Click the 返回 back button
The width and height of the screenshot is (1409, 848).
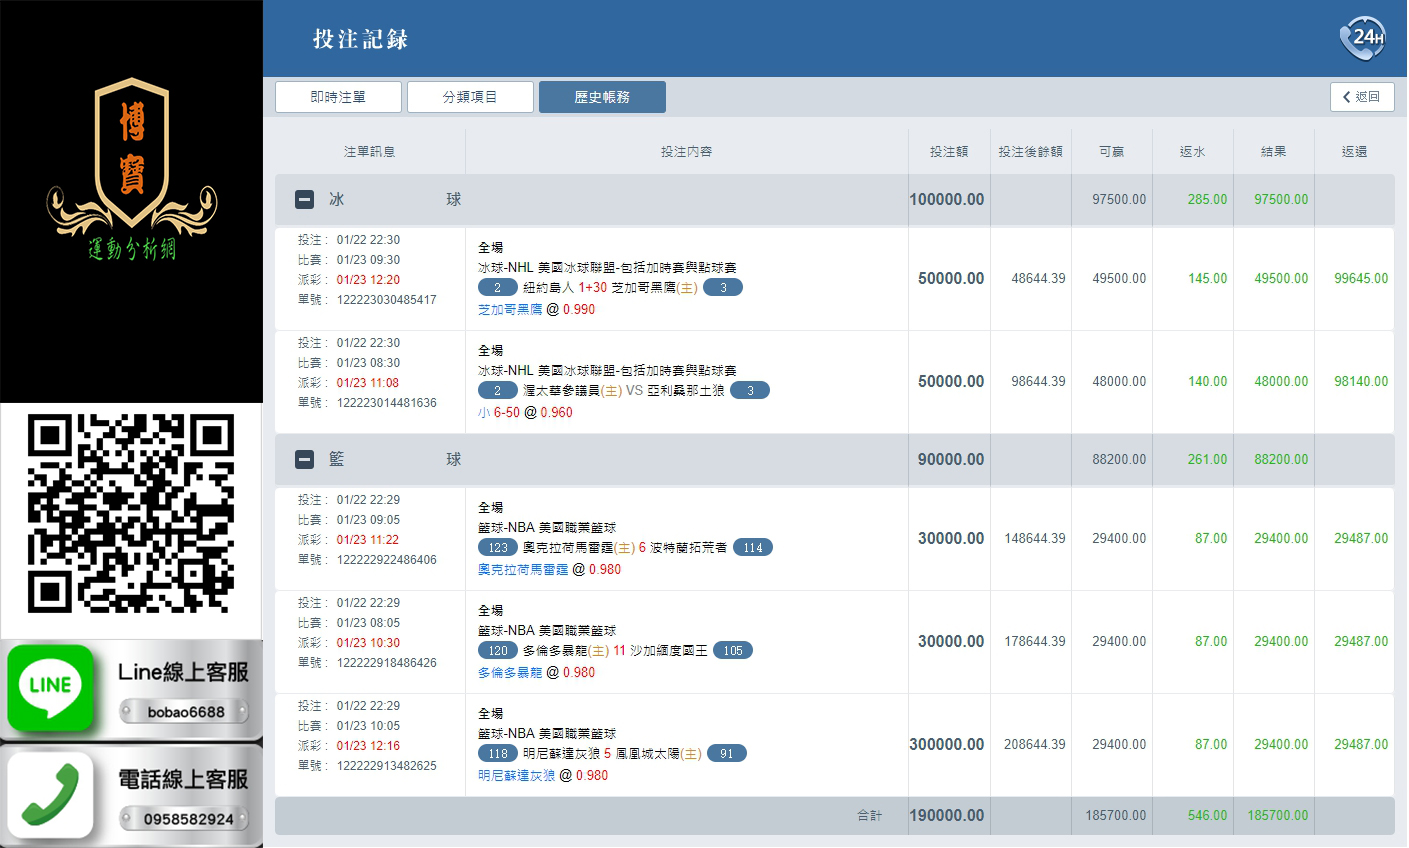point(1361,97)
